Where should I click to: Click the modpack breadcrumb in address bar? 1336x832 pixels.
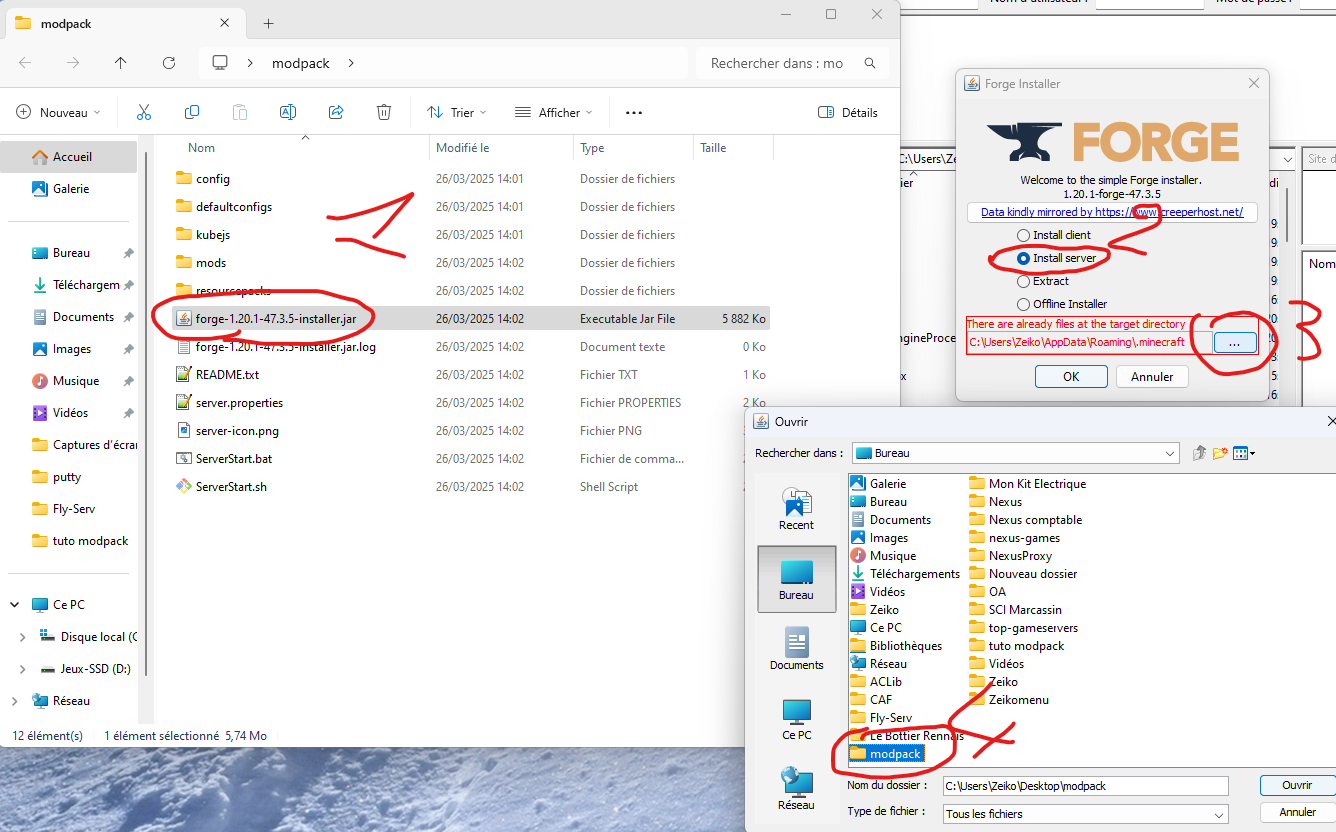click(301, 63)
